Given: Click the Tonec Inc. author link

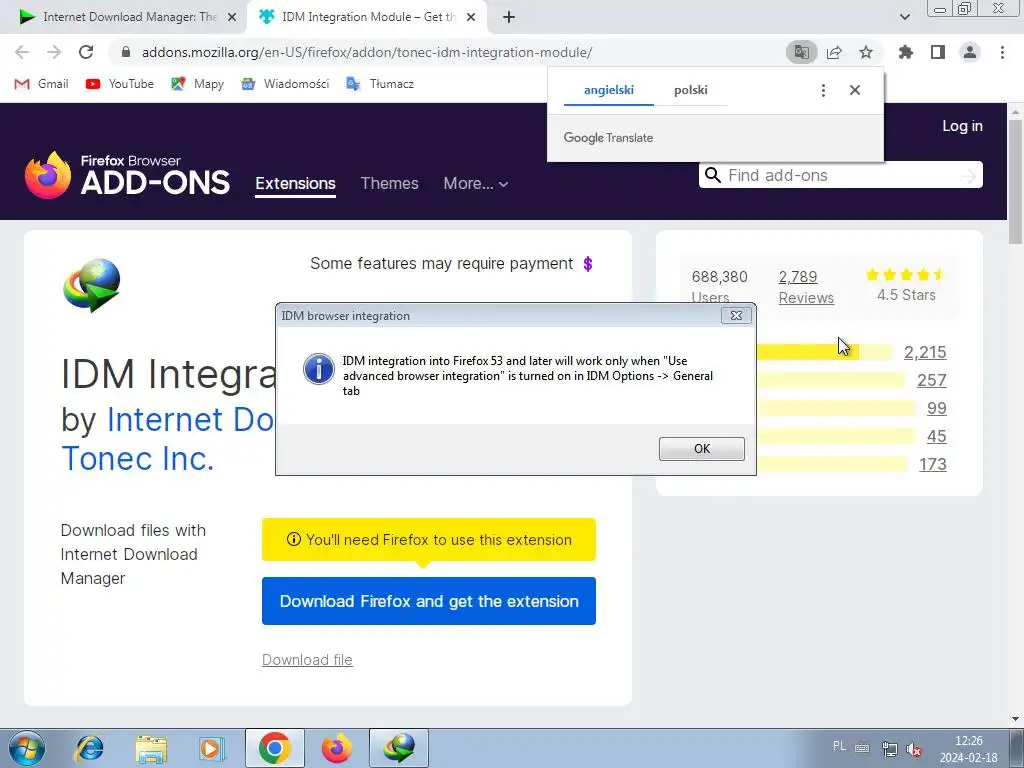Looking at the screenshot, I should pyautogui.click(x=138, y=458).
